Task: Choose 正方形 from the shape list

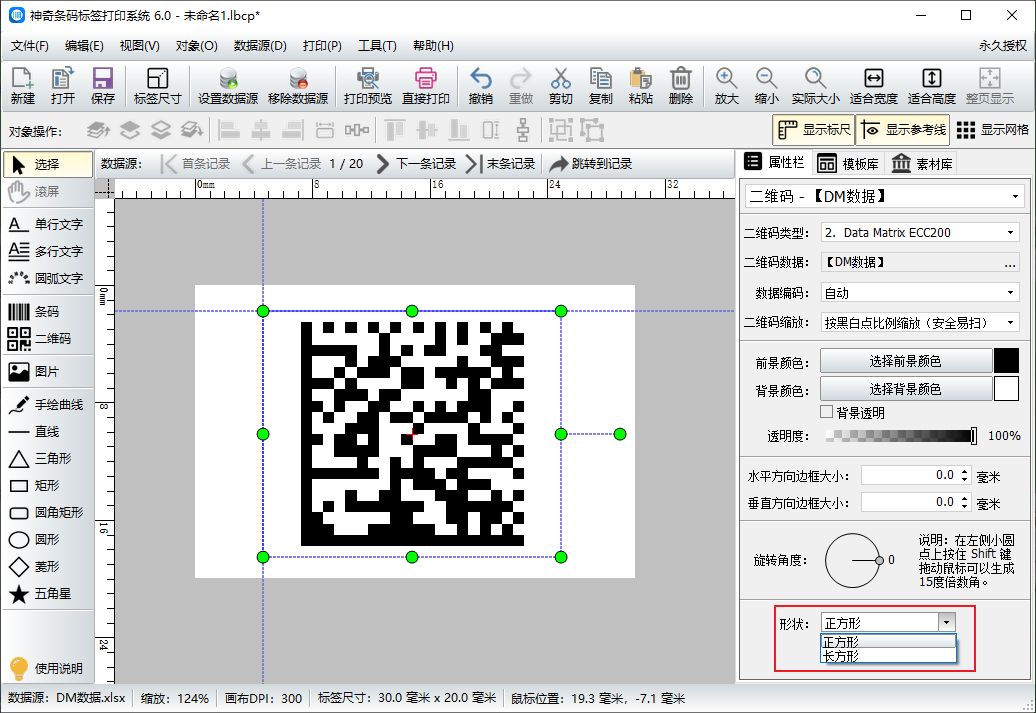Action: [x=888, y=642]
